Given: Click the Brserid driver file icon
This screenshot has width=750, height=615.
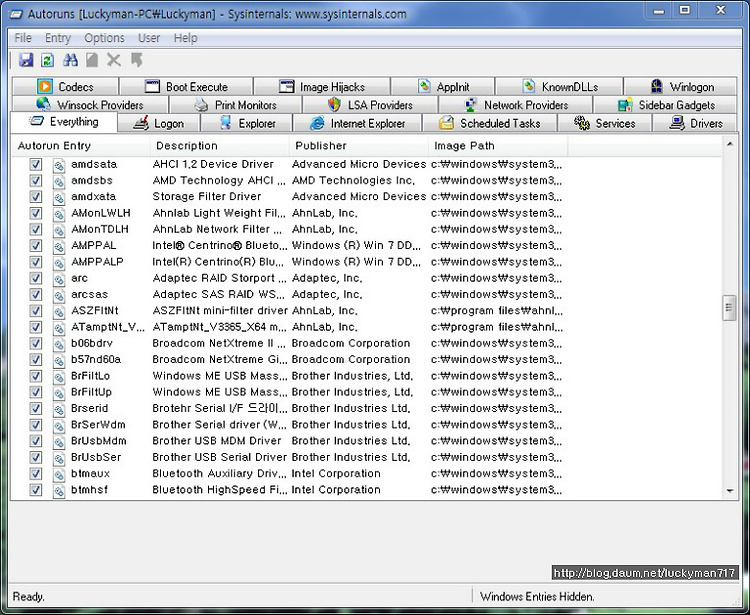Looking at the screenshot, I should pyautogui.click(x=59, y=409).
